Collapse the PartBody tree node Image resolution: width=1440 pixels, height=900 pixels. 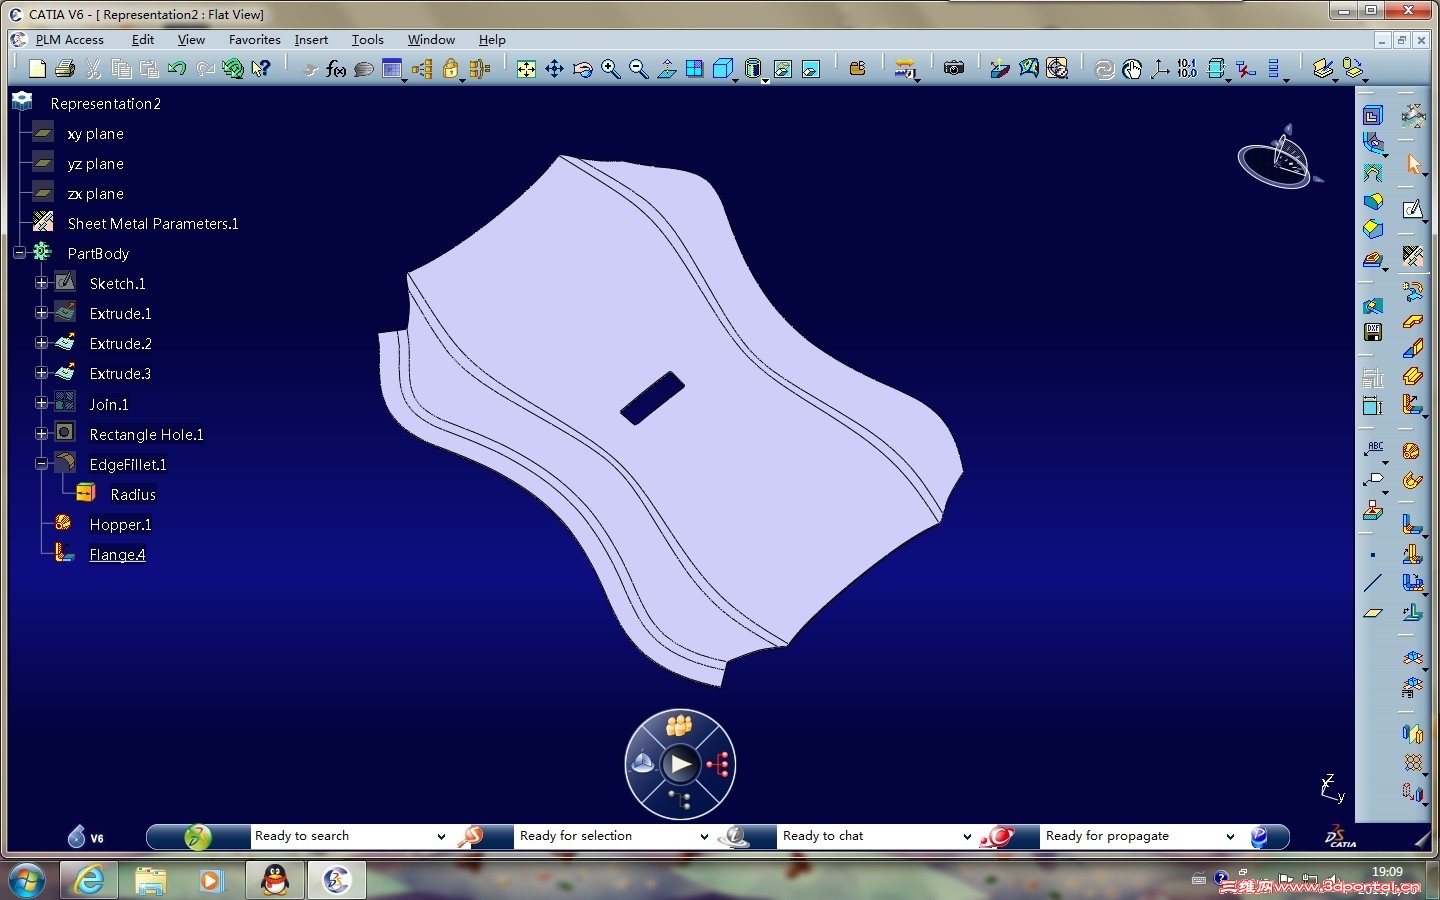pyautogui.click(x=19, y=253)
